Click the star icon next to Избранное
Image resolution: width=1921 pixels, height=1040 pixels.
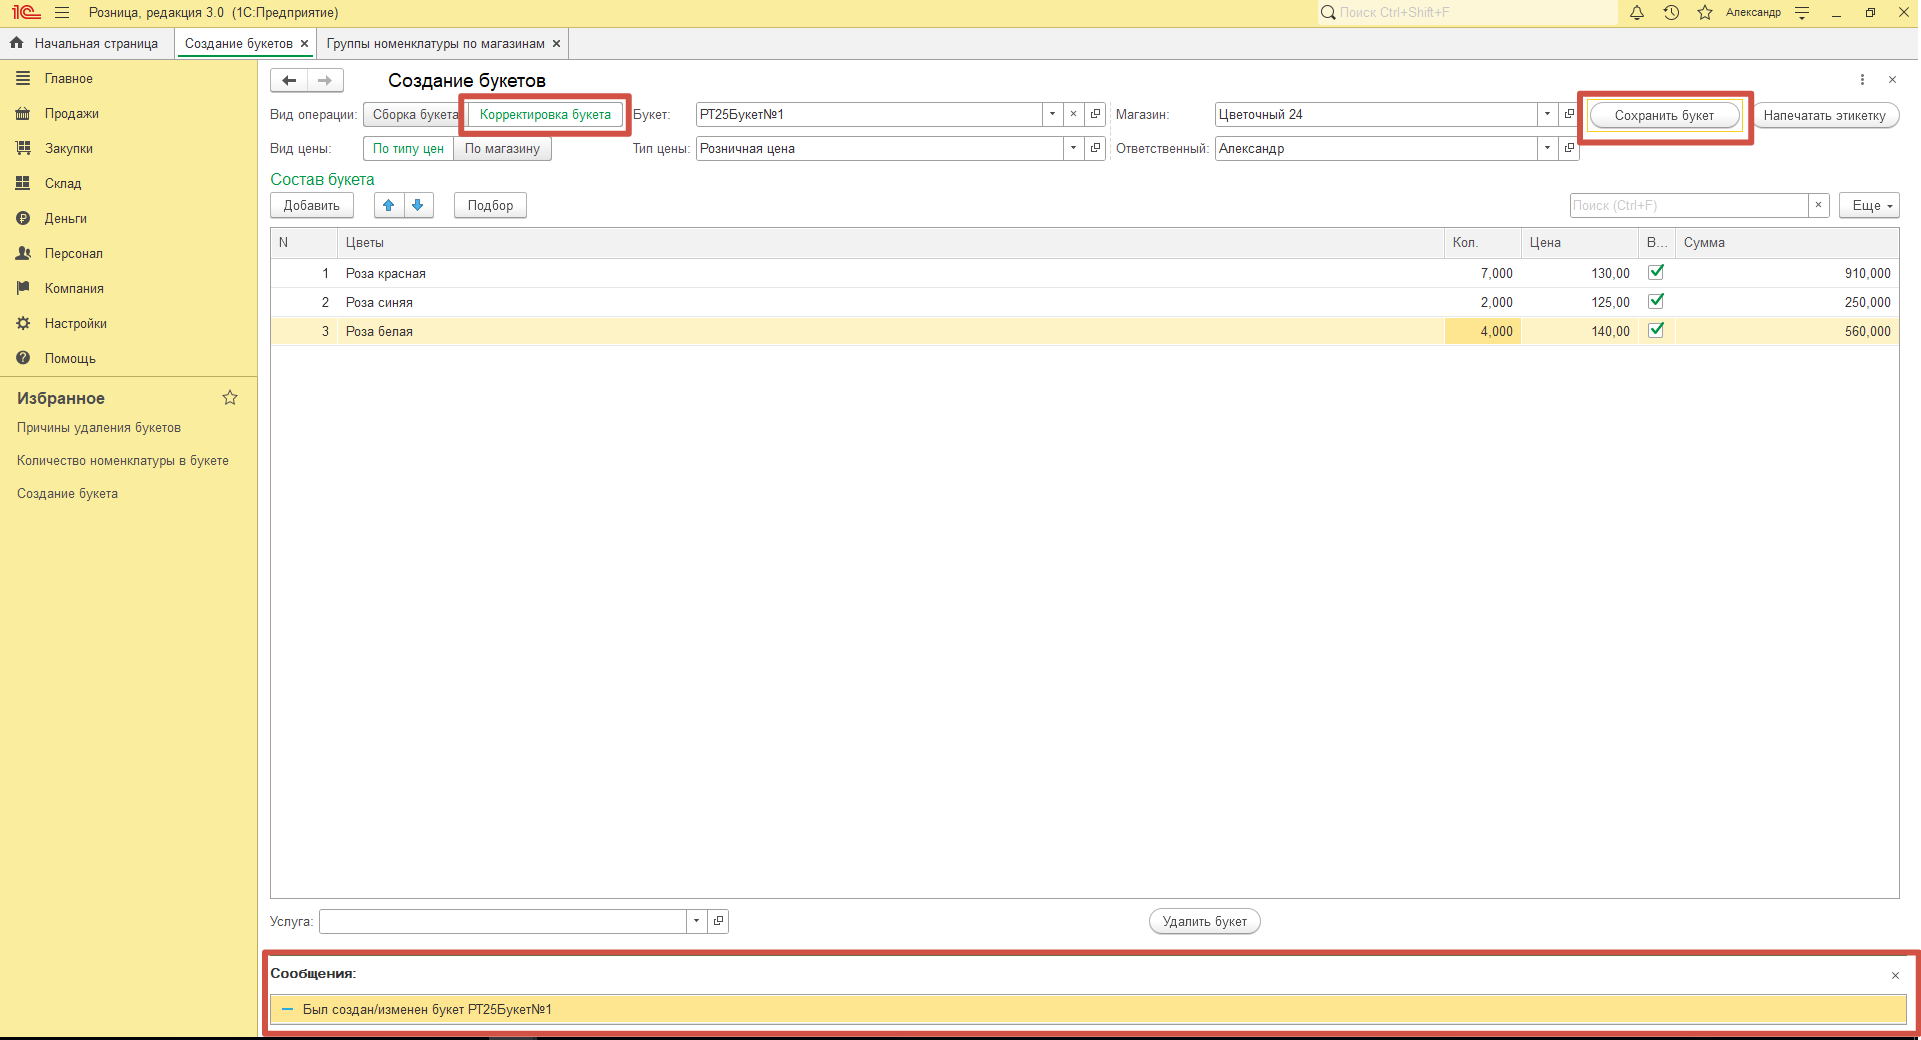click(x=230, y=398)
